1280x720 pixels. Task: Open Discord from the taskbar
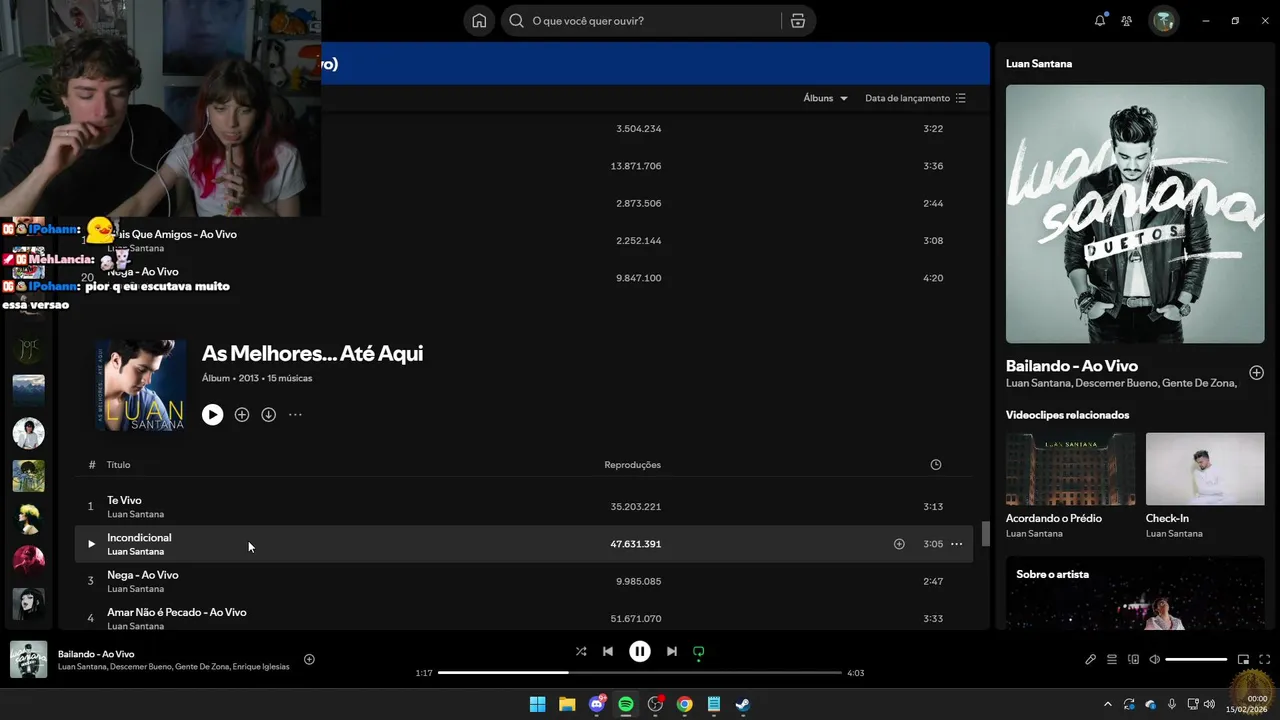point(597,704)
